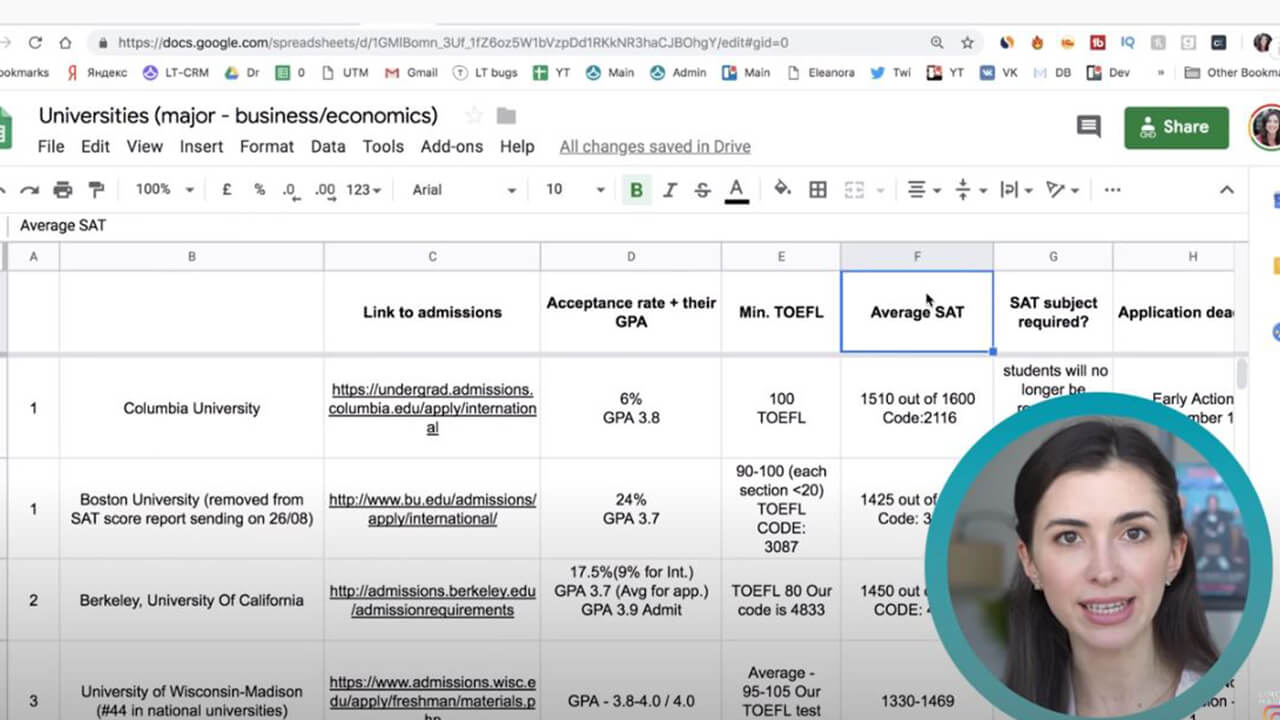Viewport: 1280px width, 720px height.
Task: Collapse the menus with the up chevron
Action: [1227, 190]
